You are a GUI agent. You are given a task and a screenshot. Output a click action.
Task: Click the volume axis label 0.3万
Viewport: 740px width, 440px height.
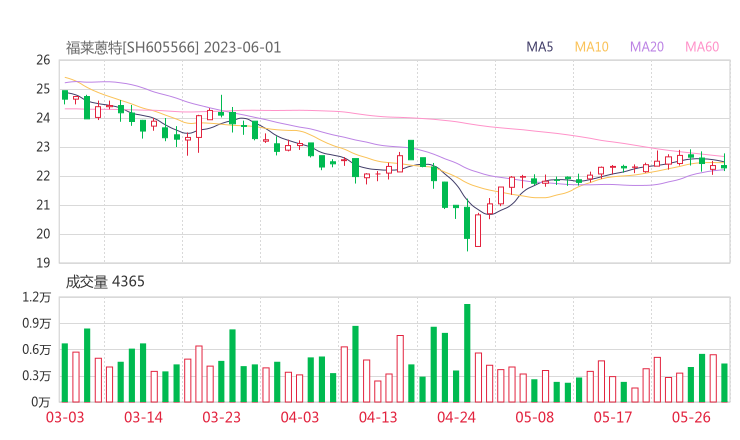click(36, 376)
